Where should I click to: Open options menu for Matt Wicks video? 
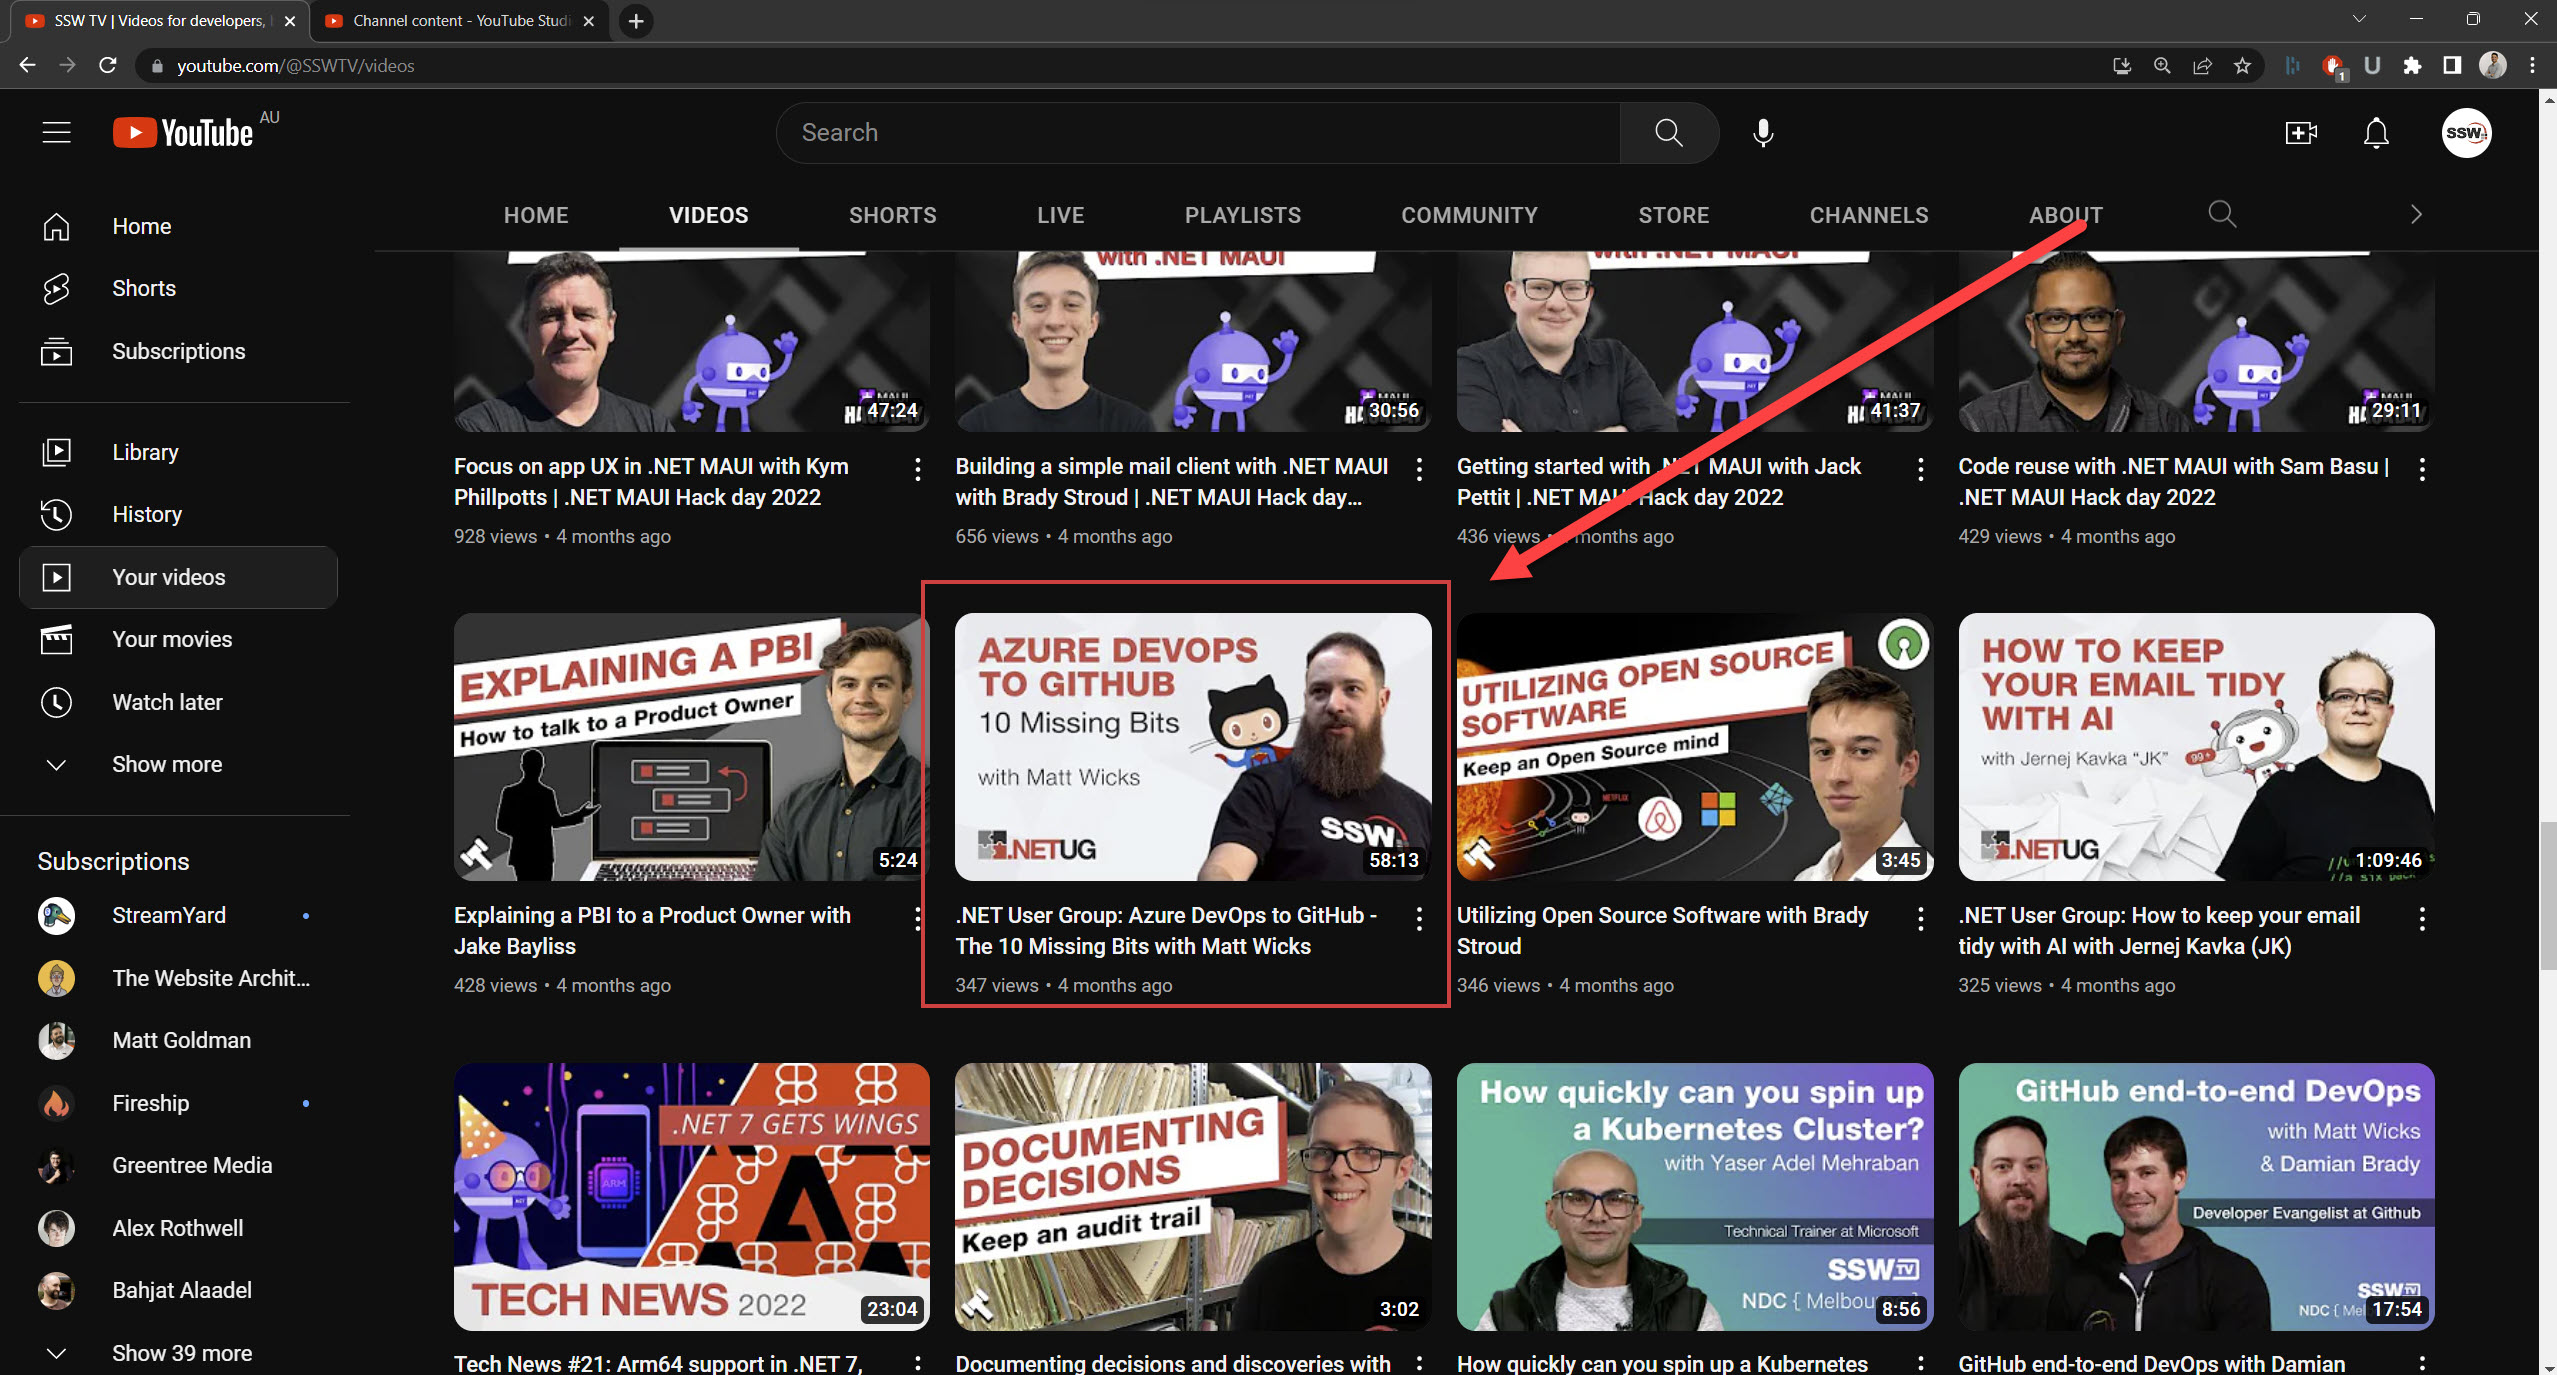coord(1419,918)
